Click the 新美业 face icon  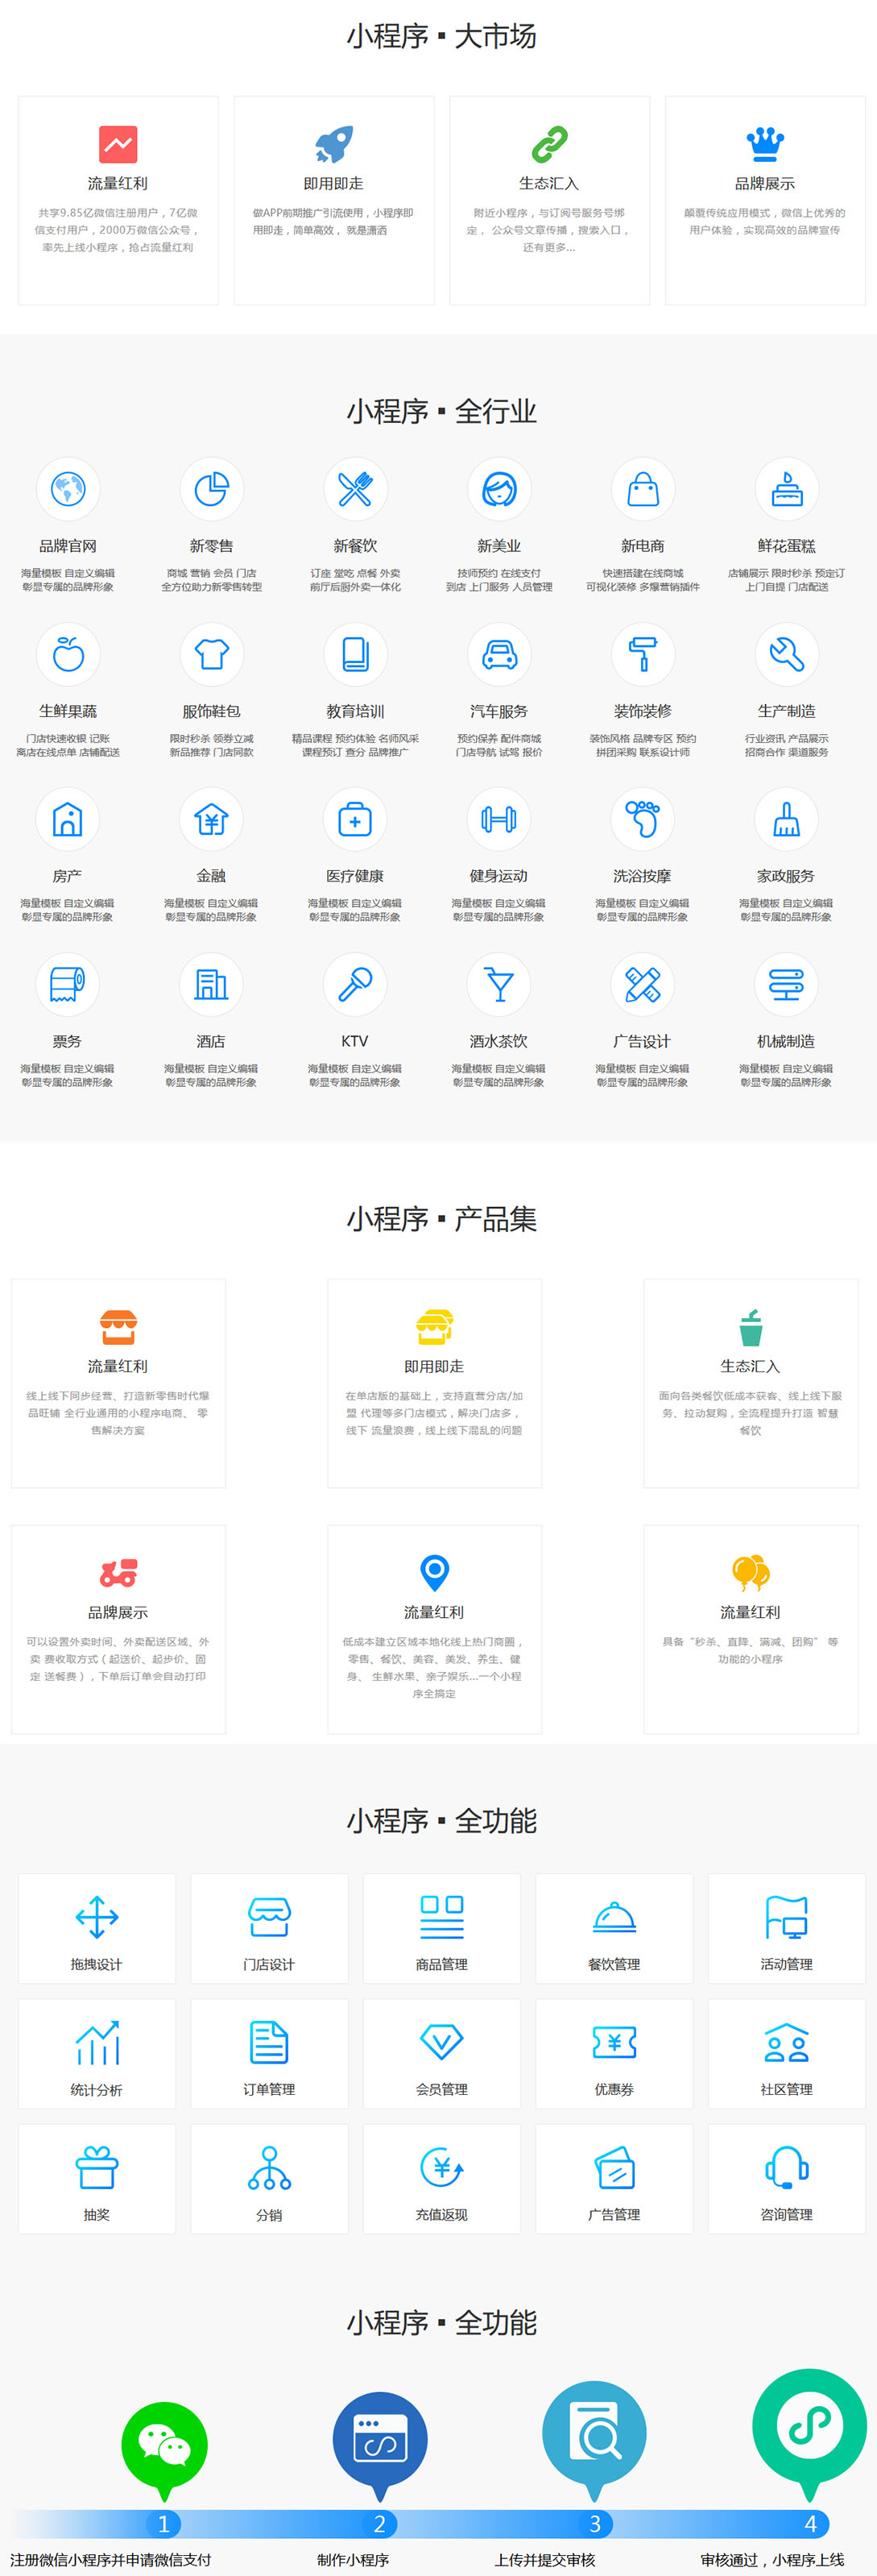coord(499,489)
